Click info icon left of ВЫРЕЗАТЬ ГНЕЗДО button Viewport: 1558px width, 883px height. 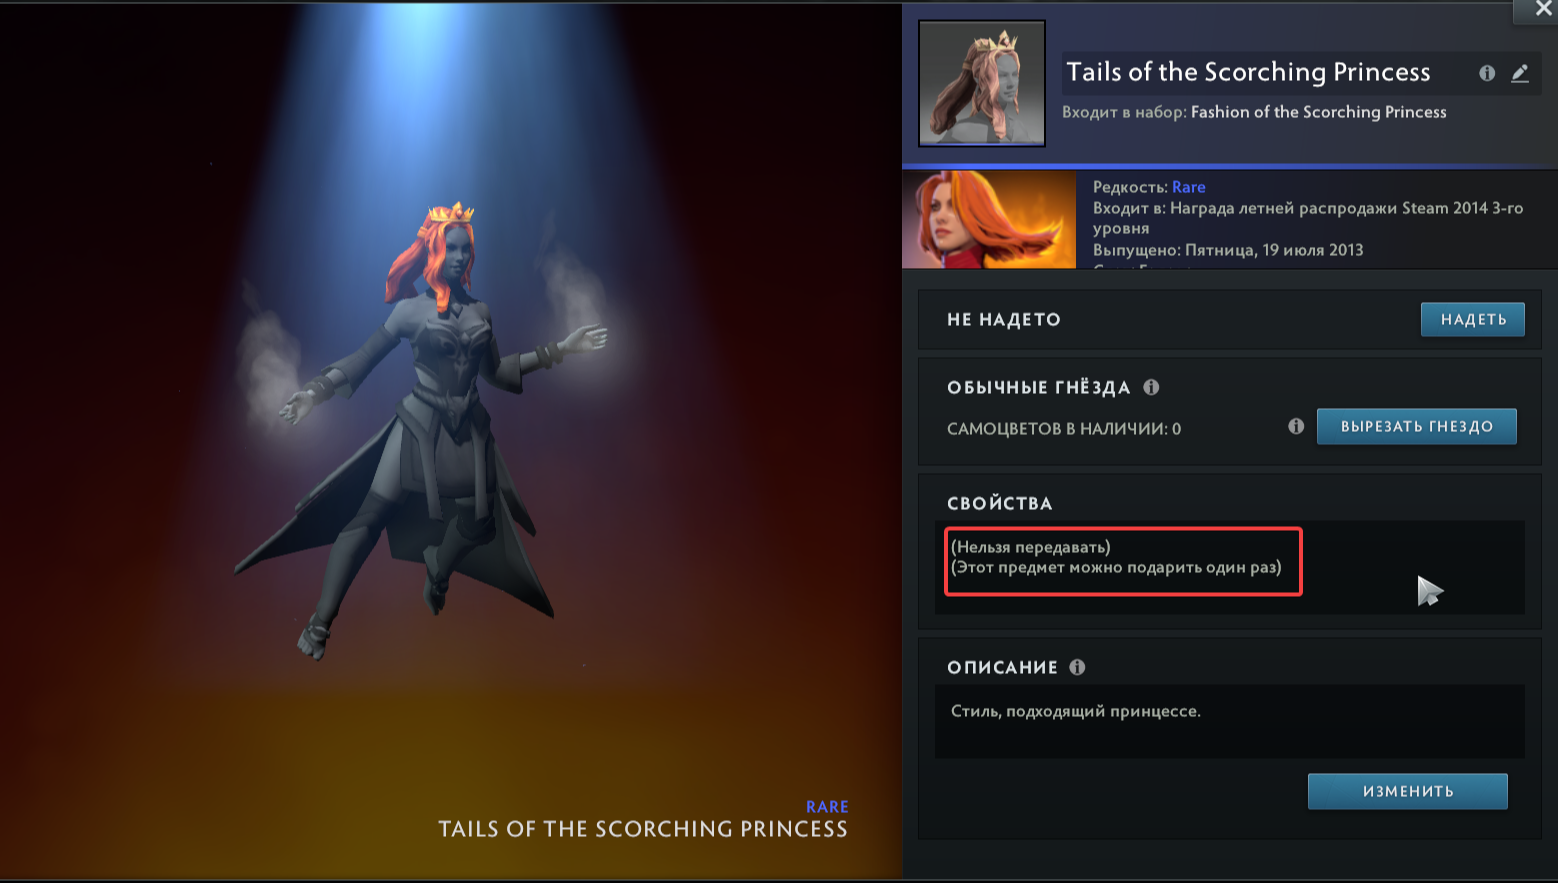coord(1296,426)
